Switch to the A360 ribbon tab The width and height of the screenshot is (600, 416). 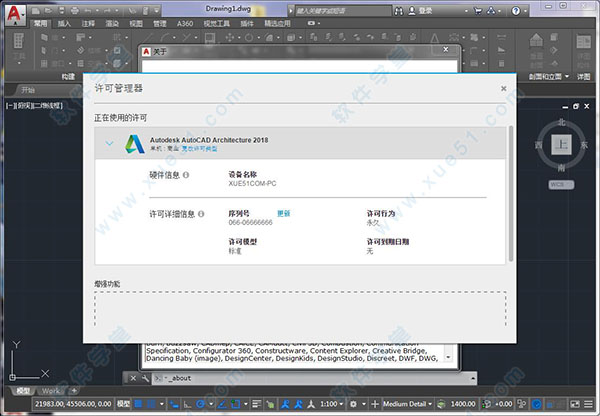click(x=185, y=24)
